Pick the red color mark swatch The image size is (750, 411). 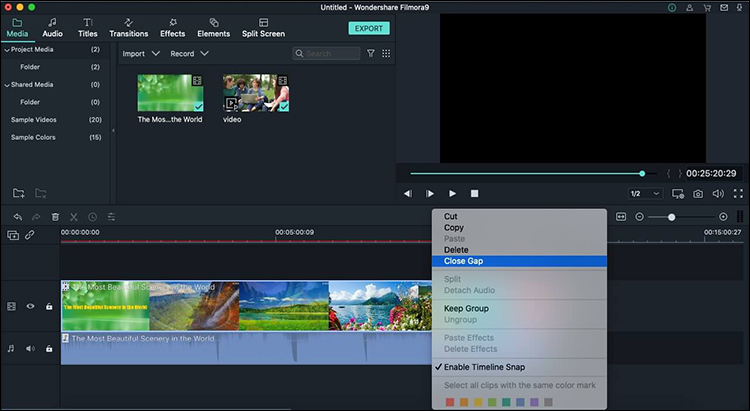[450, 402]
